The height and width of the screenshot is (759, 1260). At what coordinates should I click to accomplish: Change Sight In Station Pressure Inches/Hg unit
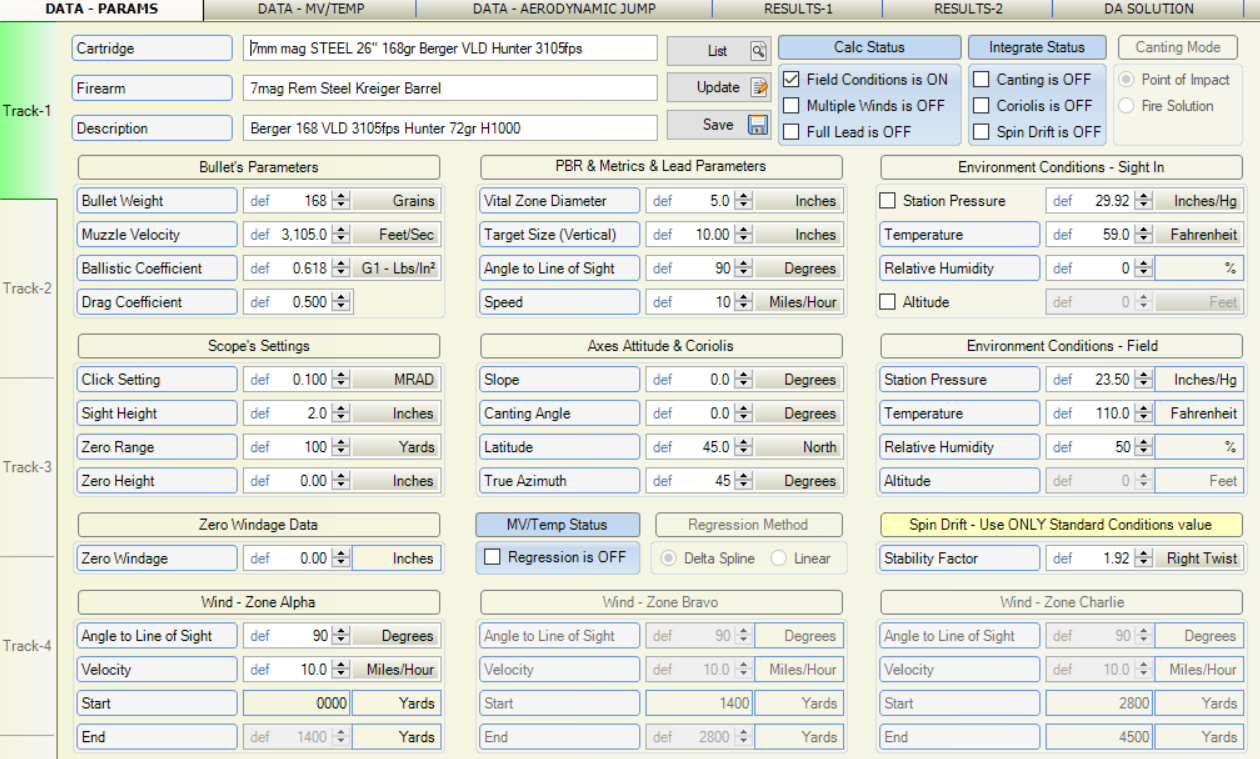pyautogui.click(x=1199, y=201)
